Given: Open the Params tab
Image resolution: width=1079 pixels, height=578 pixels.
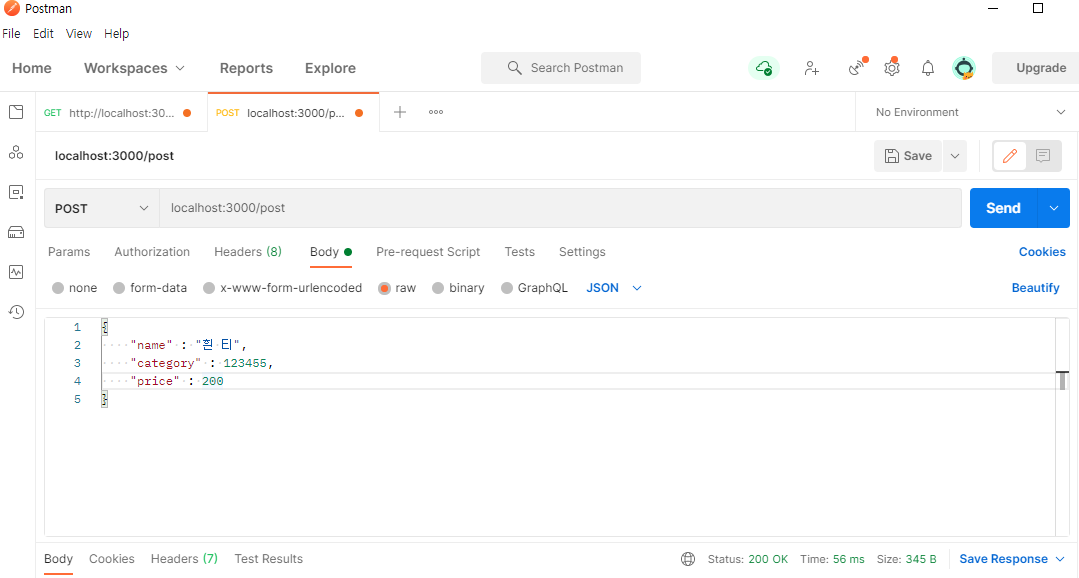Looking at the screenshot, I should coord(69,252).
